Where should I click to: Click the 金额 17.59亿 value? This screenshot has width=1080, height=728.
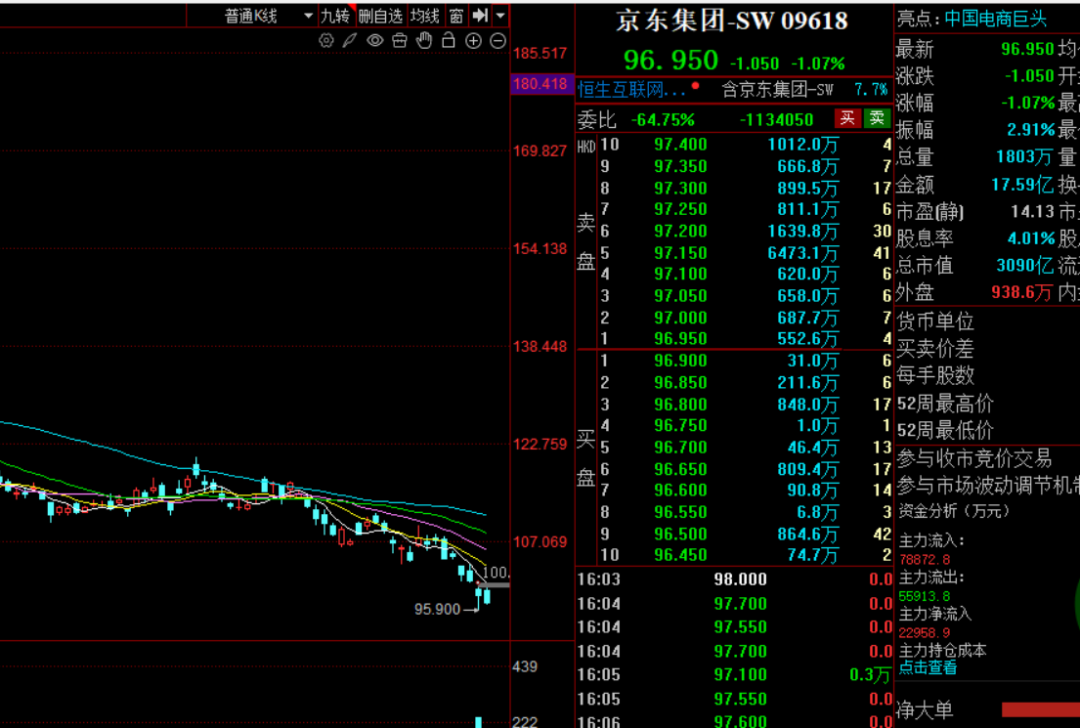click(x=1022, y=185)
